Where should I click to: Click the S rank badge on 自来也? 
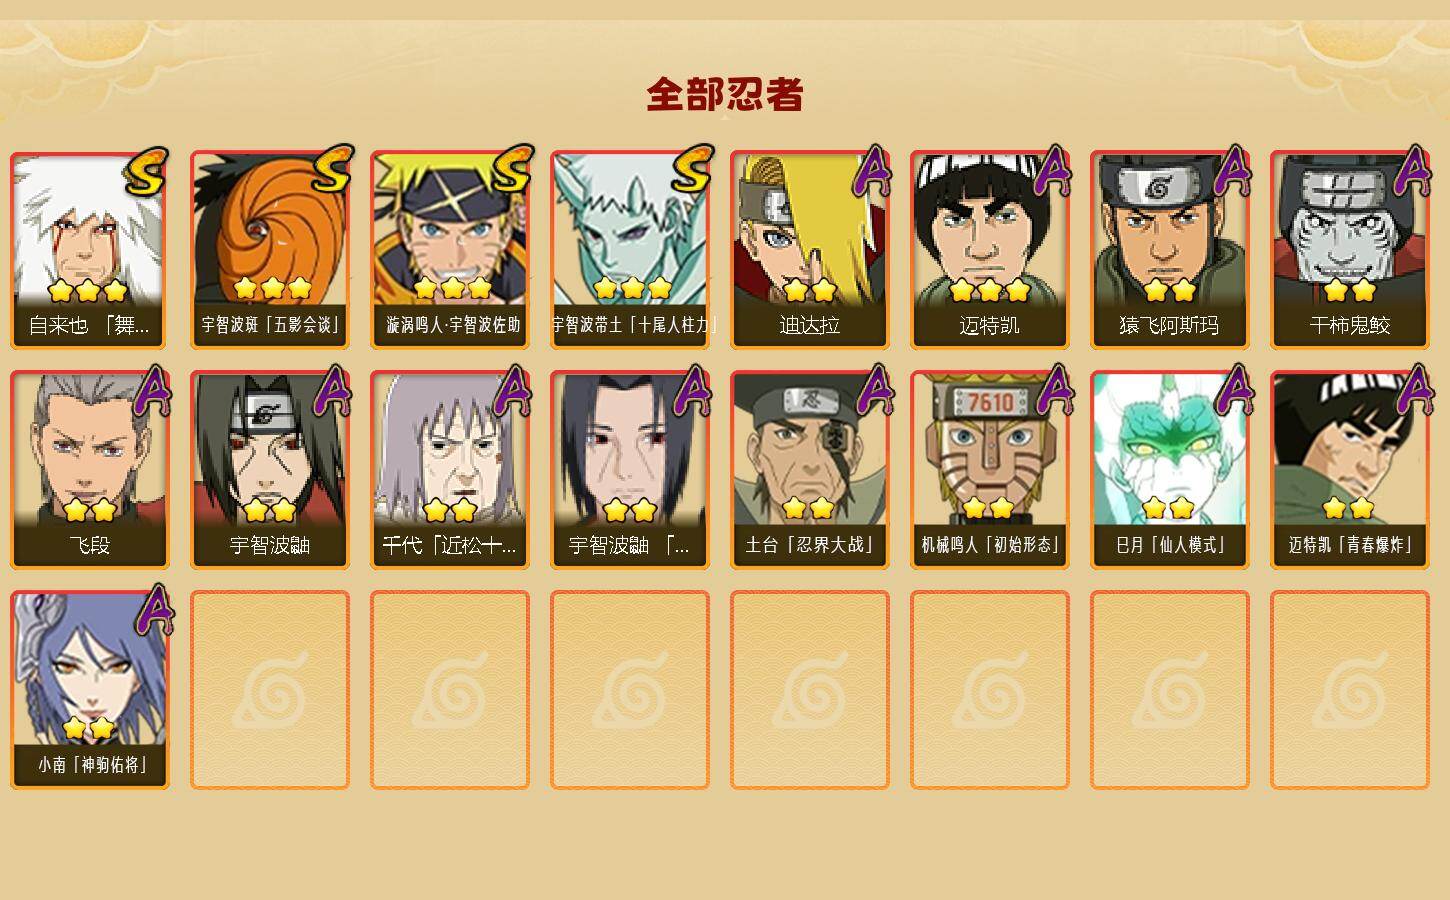pos(146,172)
